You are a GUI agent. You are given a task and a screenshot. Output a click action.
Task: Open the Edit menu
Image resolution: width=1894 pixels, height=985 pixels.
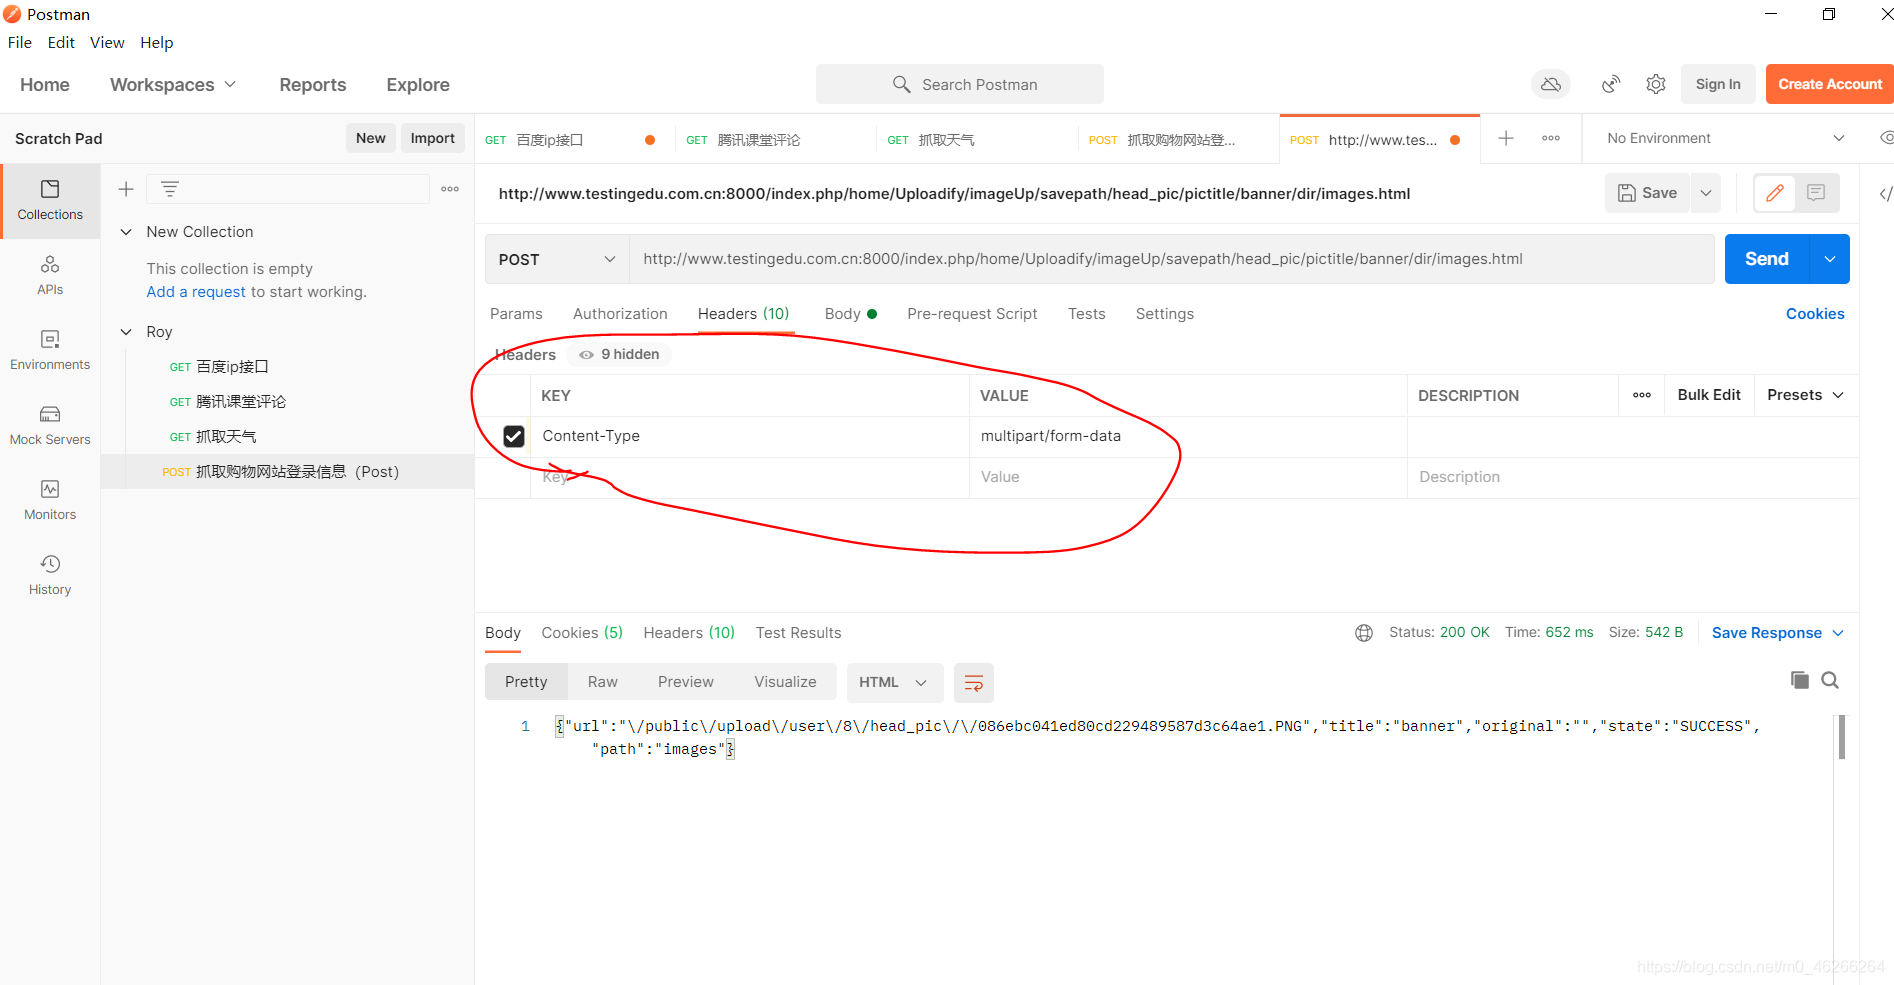[x=61, y=43]
